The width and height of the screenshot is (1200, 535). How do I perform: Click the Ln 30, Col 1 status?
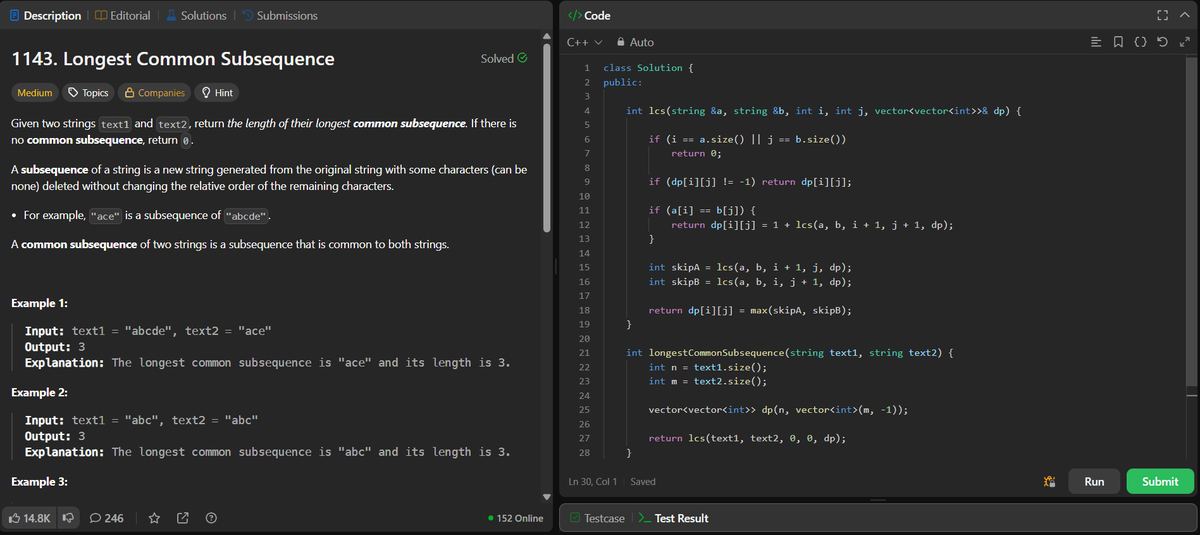pyautogui.click(x=592, y=481)
